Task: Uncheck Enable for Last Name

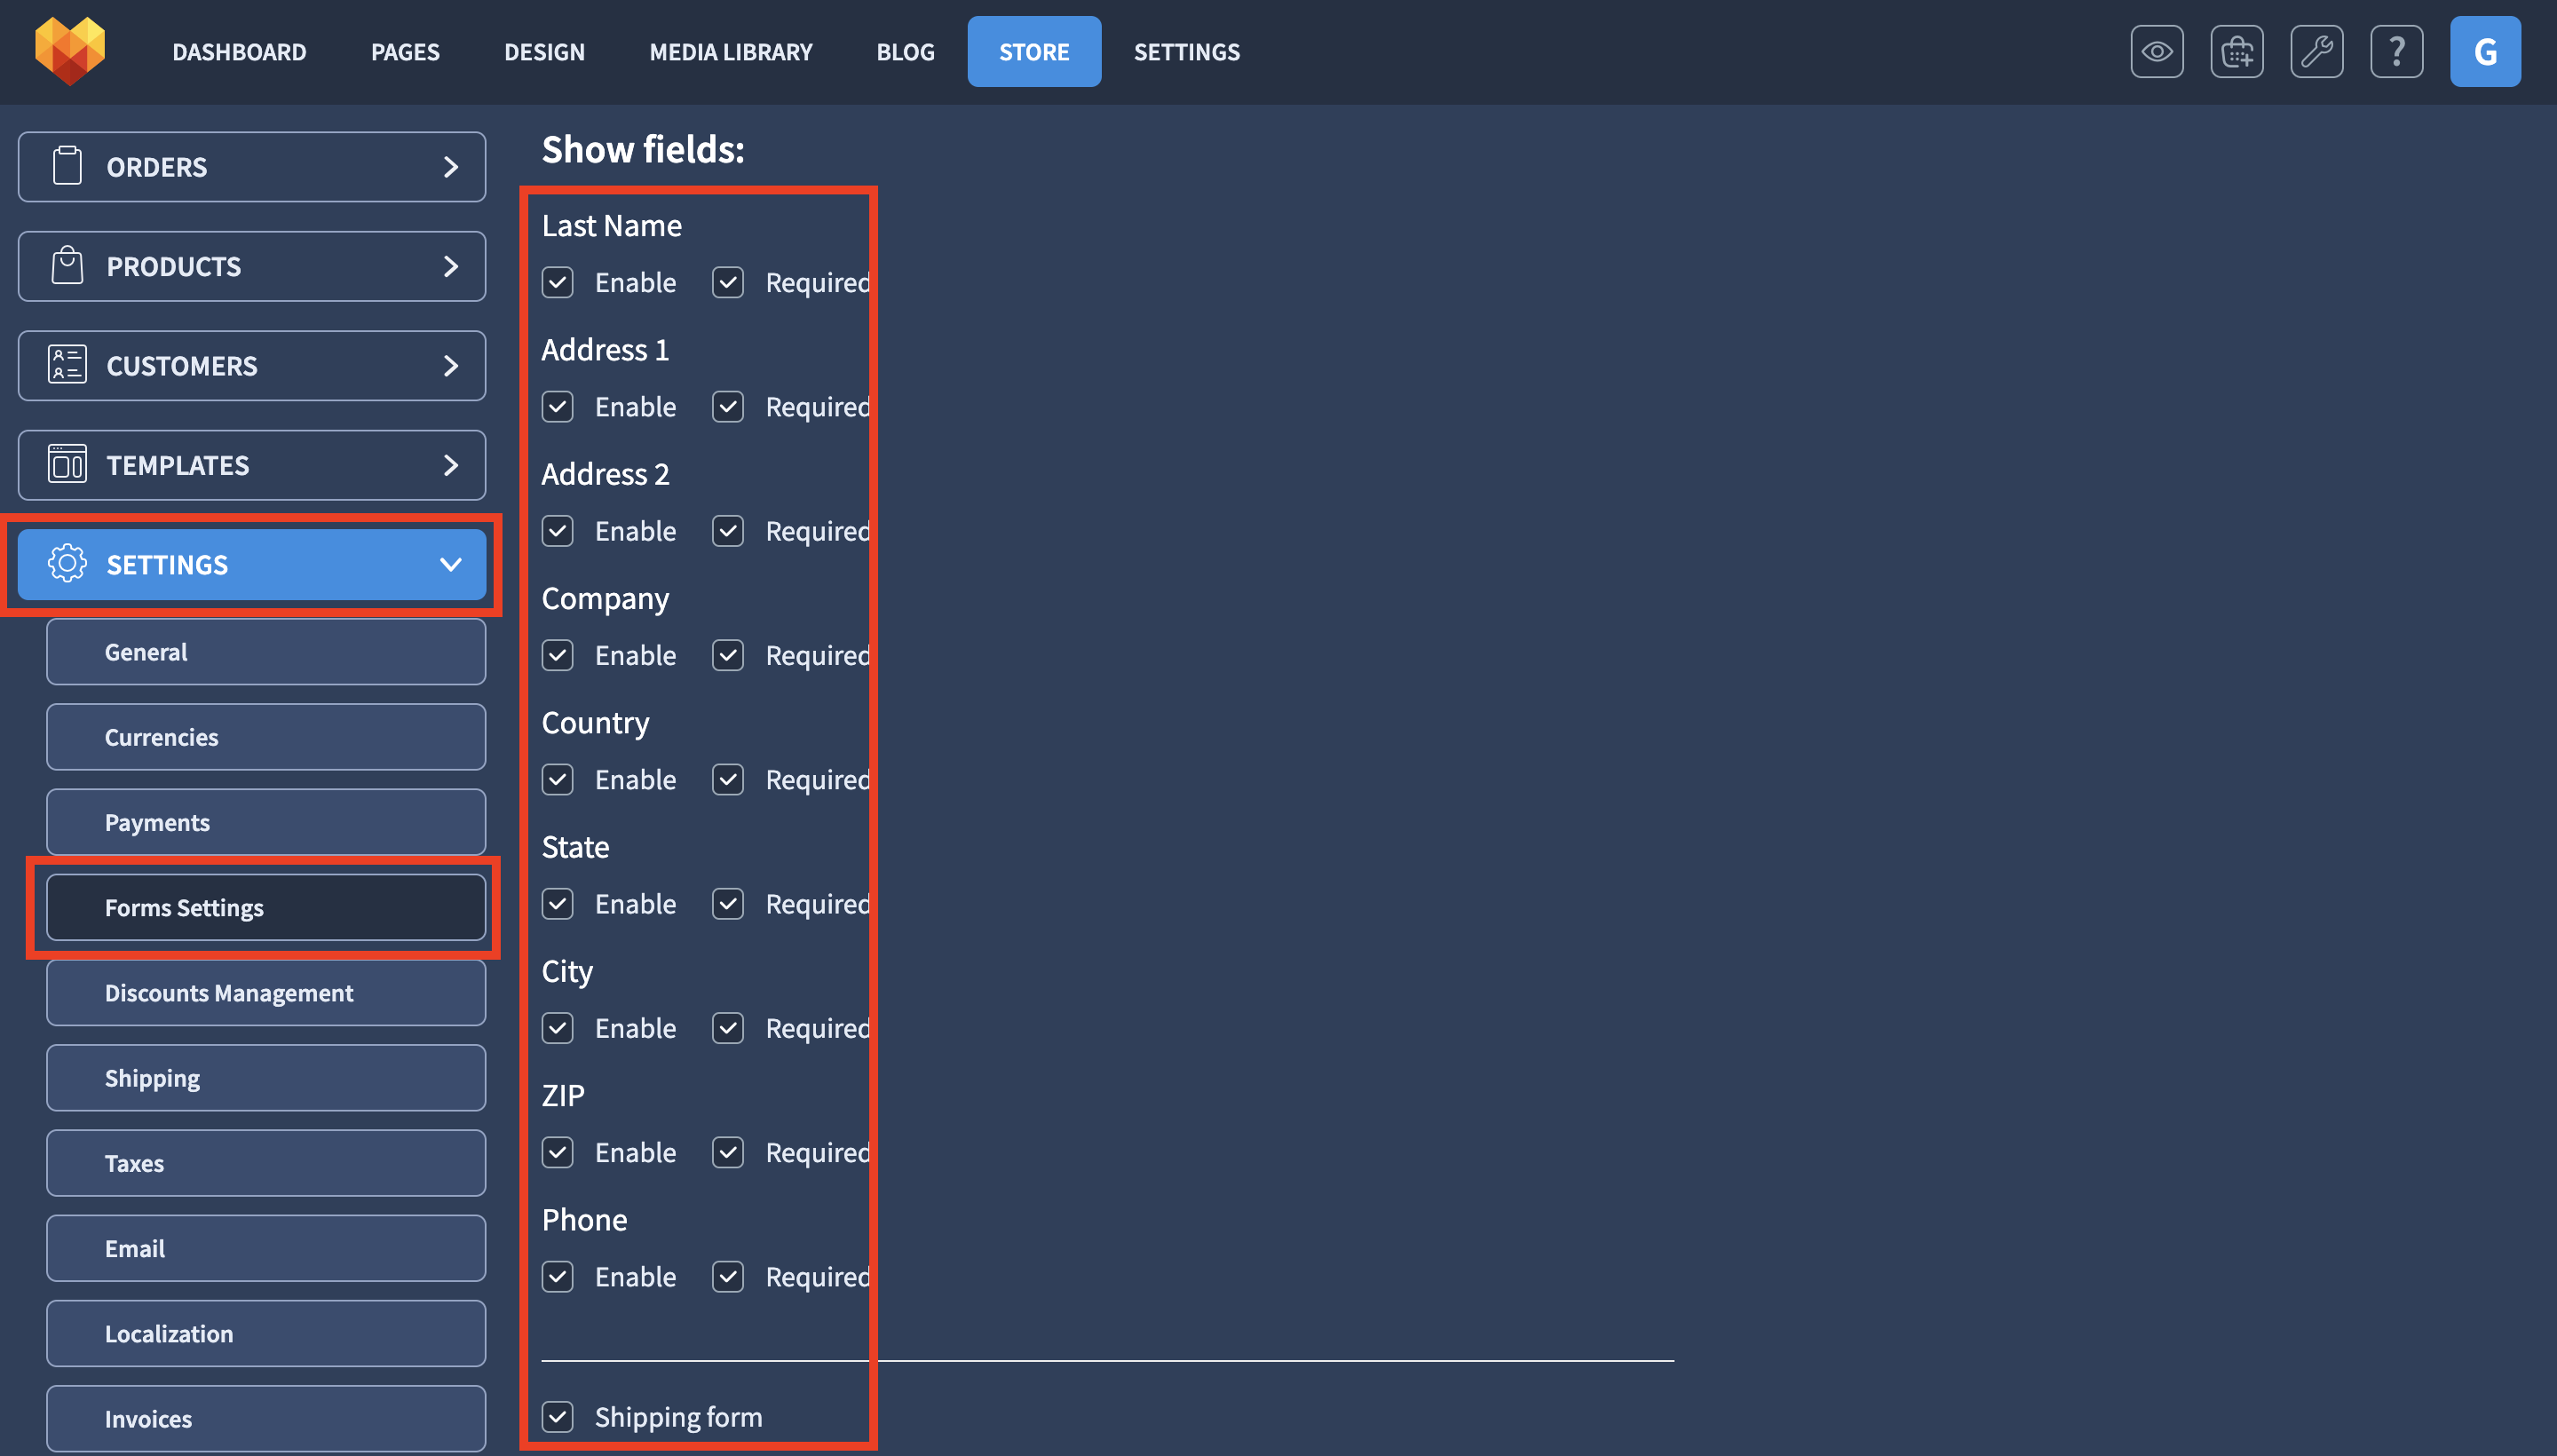Action: [558, 283]
